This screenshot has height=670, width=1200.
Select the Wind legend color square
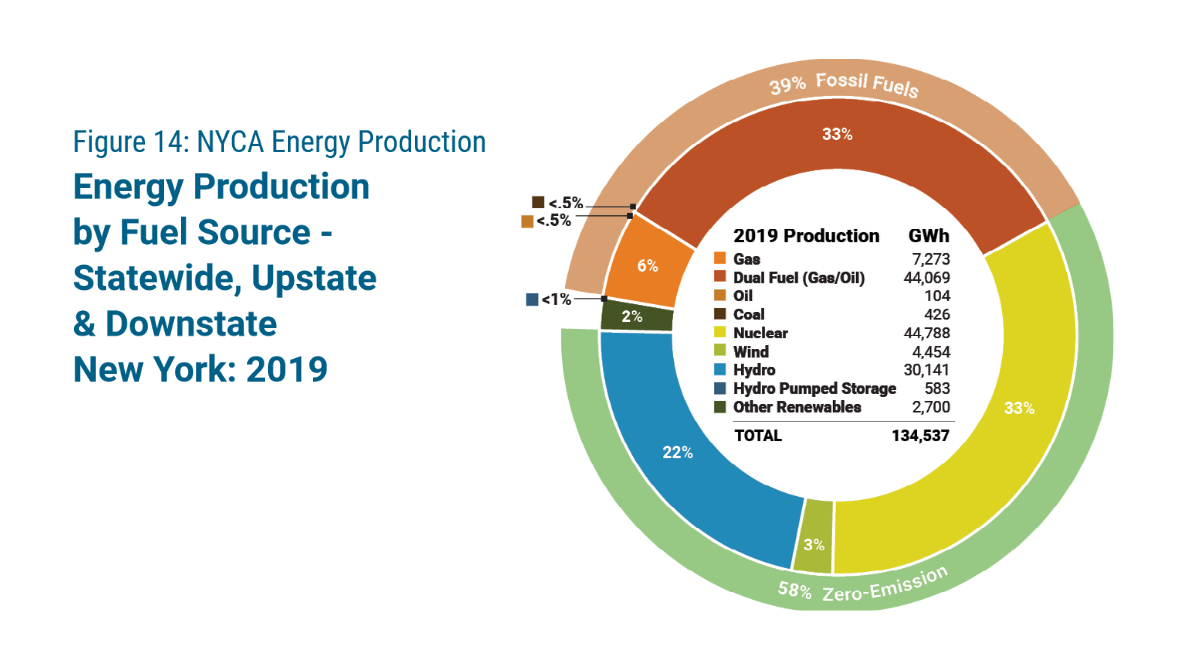click(719, 352)
